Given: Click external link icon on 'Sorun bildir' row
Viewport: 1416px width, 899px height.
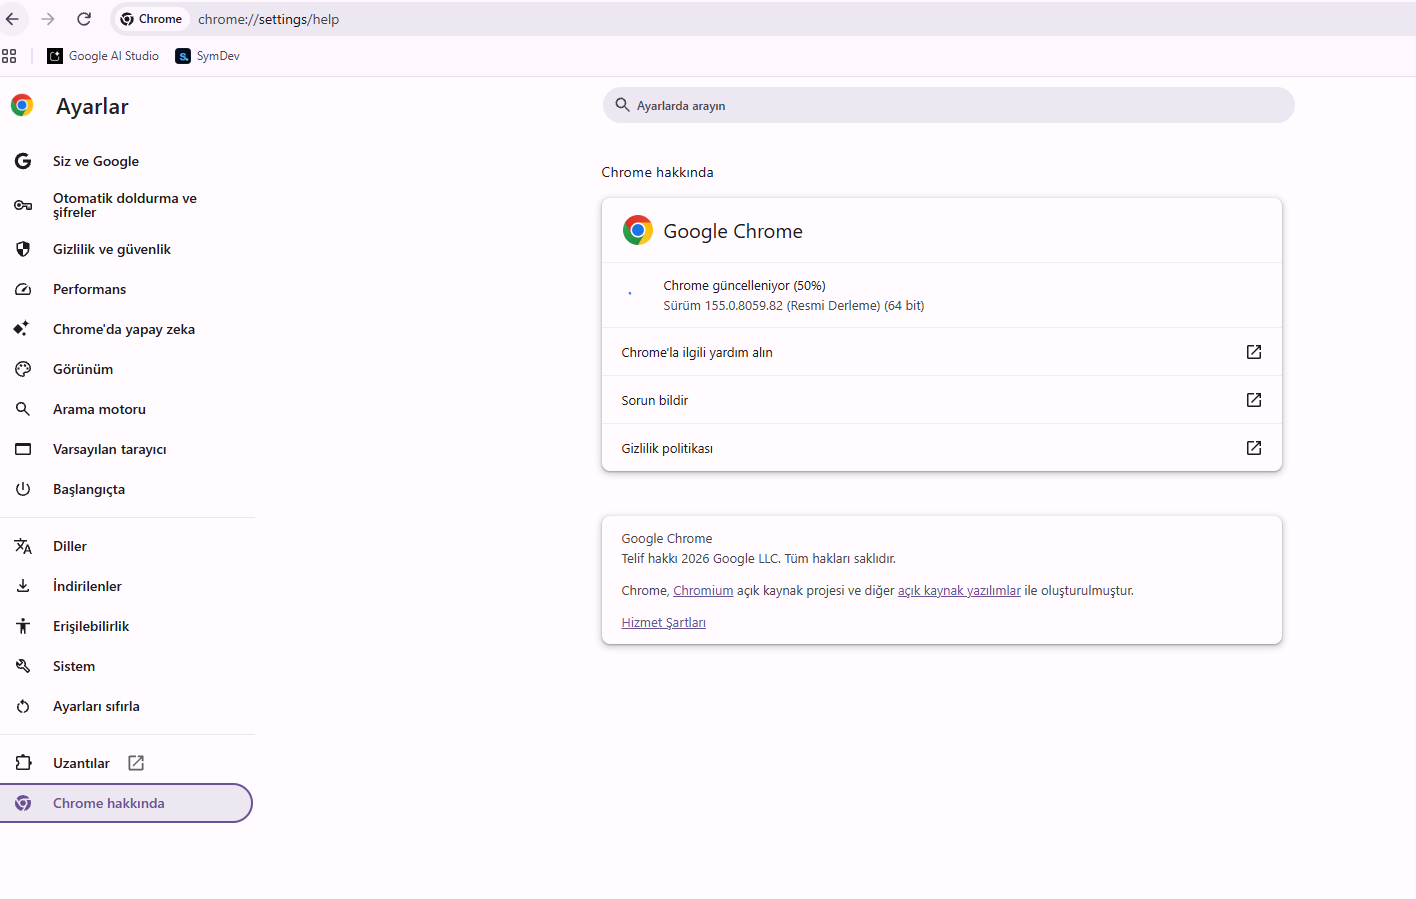Looking at the screenshot, I should 1254,400.
